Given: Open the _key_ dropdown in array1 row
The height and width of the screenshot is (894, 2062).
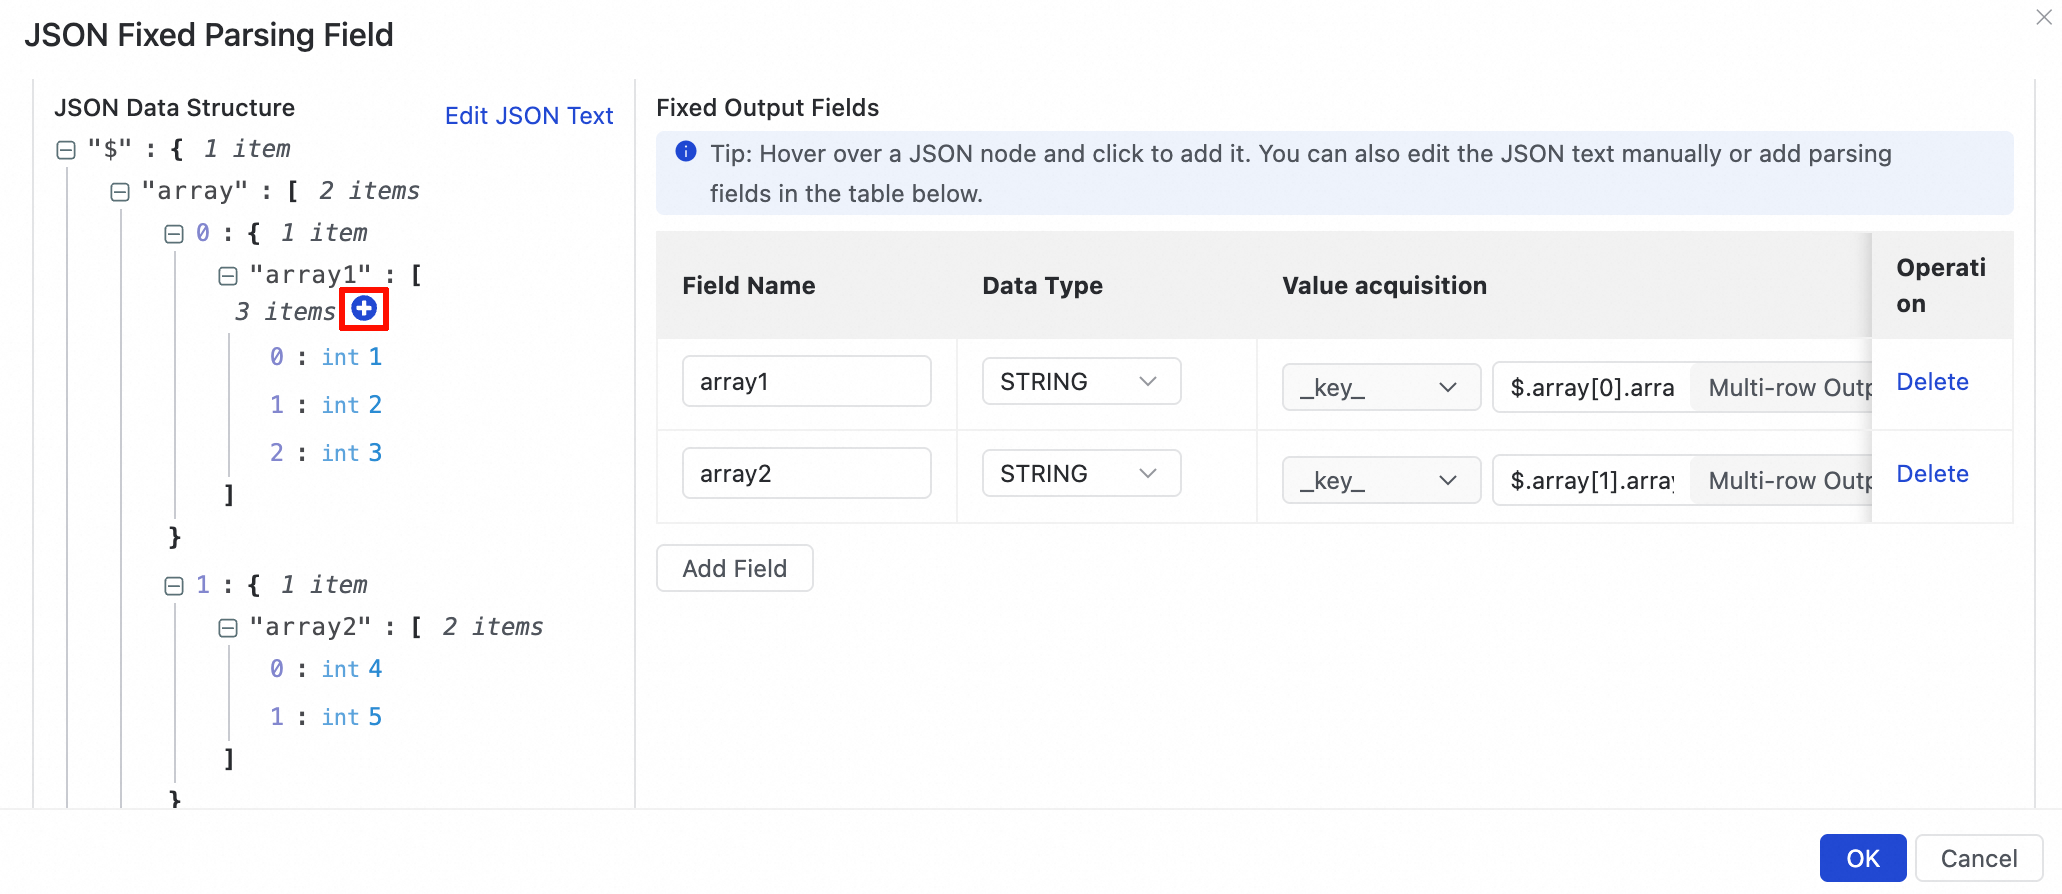Looking at the screenshot, I should pyautogui.click(x=1381, y=388).
